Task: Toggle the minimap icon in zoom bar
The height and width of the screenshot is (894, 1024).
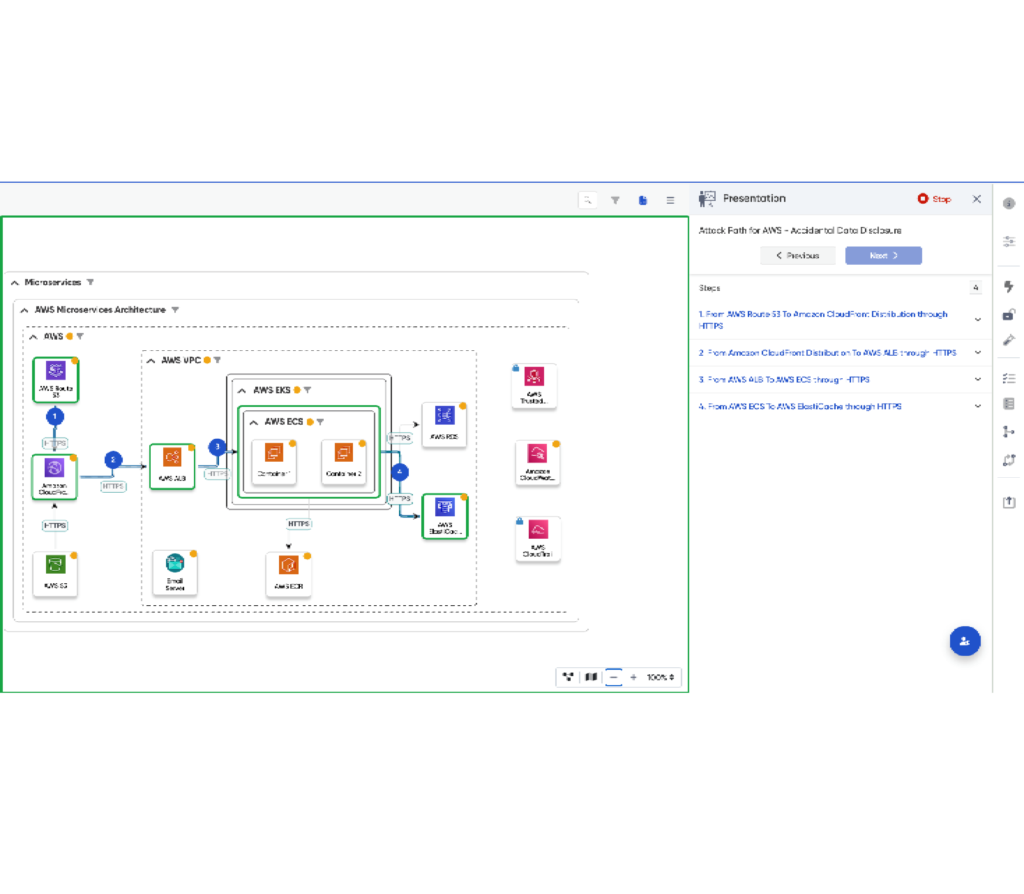Action: [591, 677]
